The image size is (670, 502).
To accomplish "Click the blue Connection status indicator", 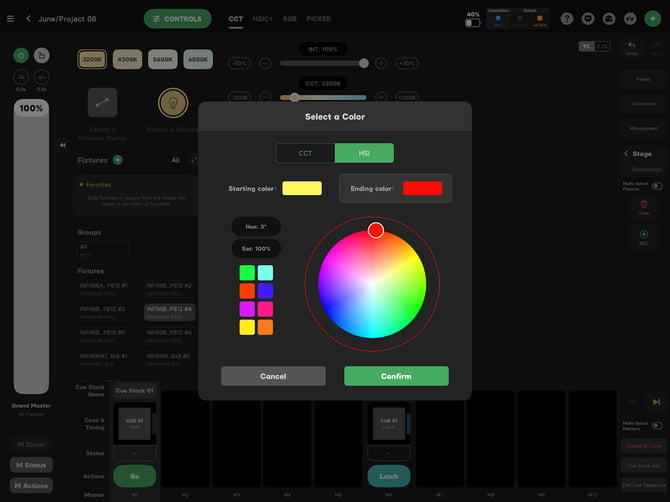I will [x=498, y=18].
